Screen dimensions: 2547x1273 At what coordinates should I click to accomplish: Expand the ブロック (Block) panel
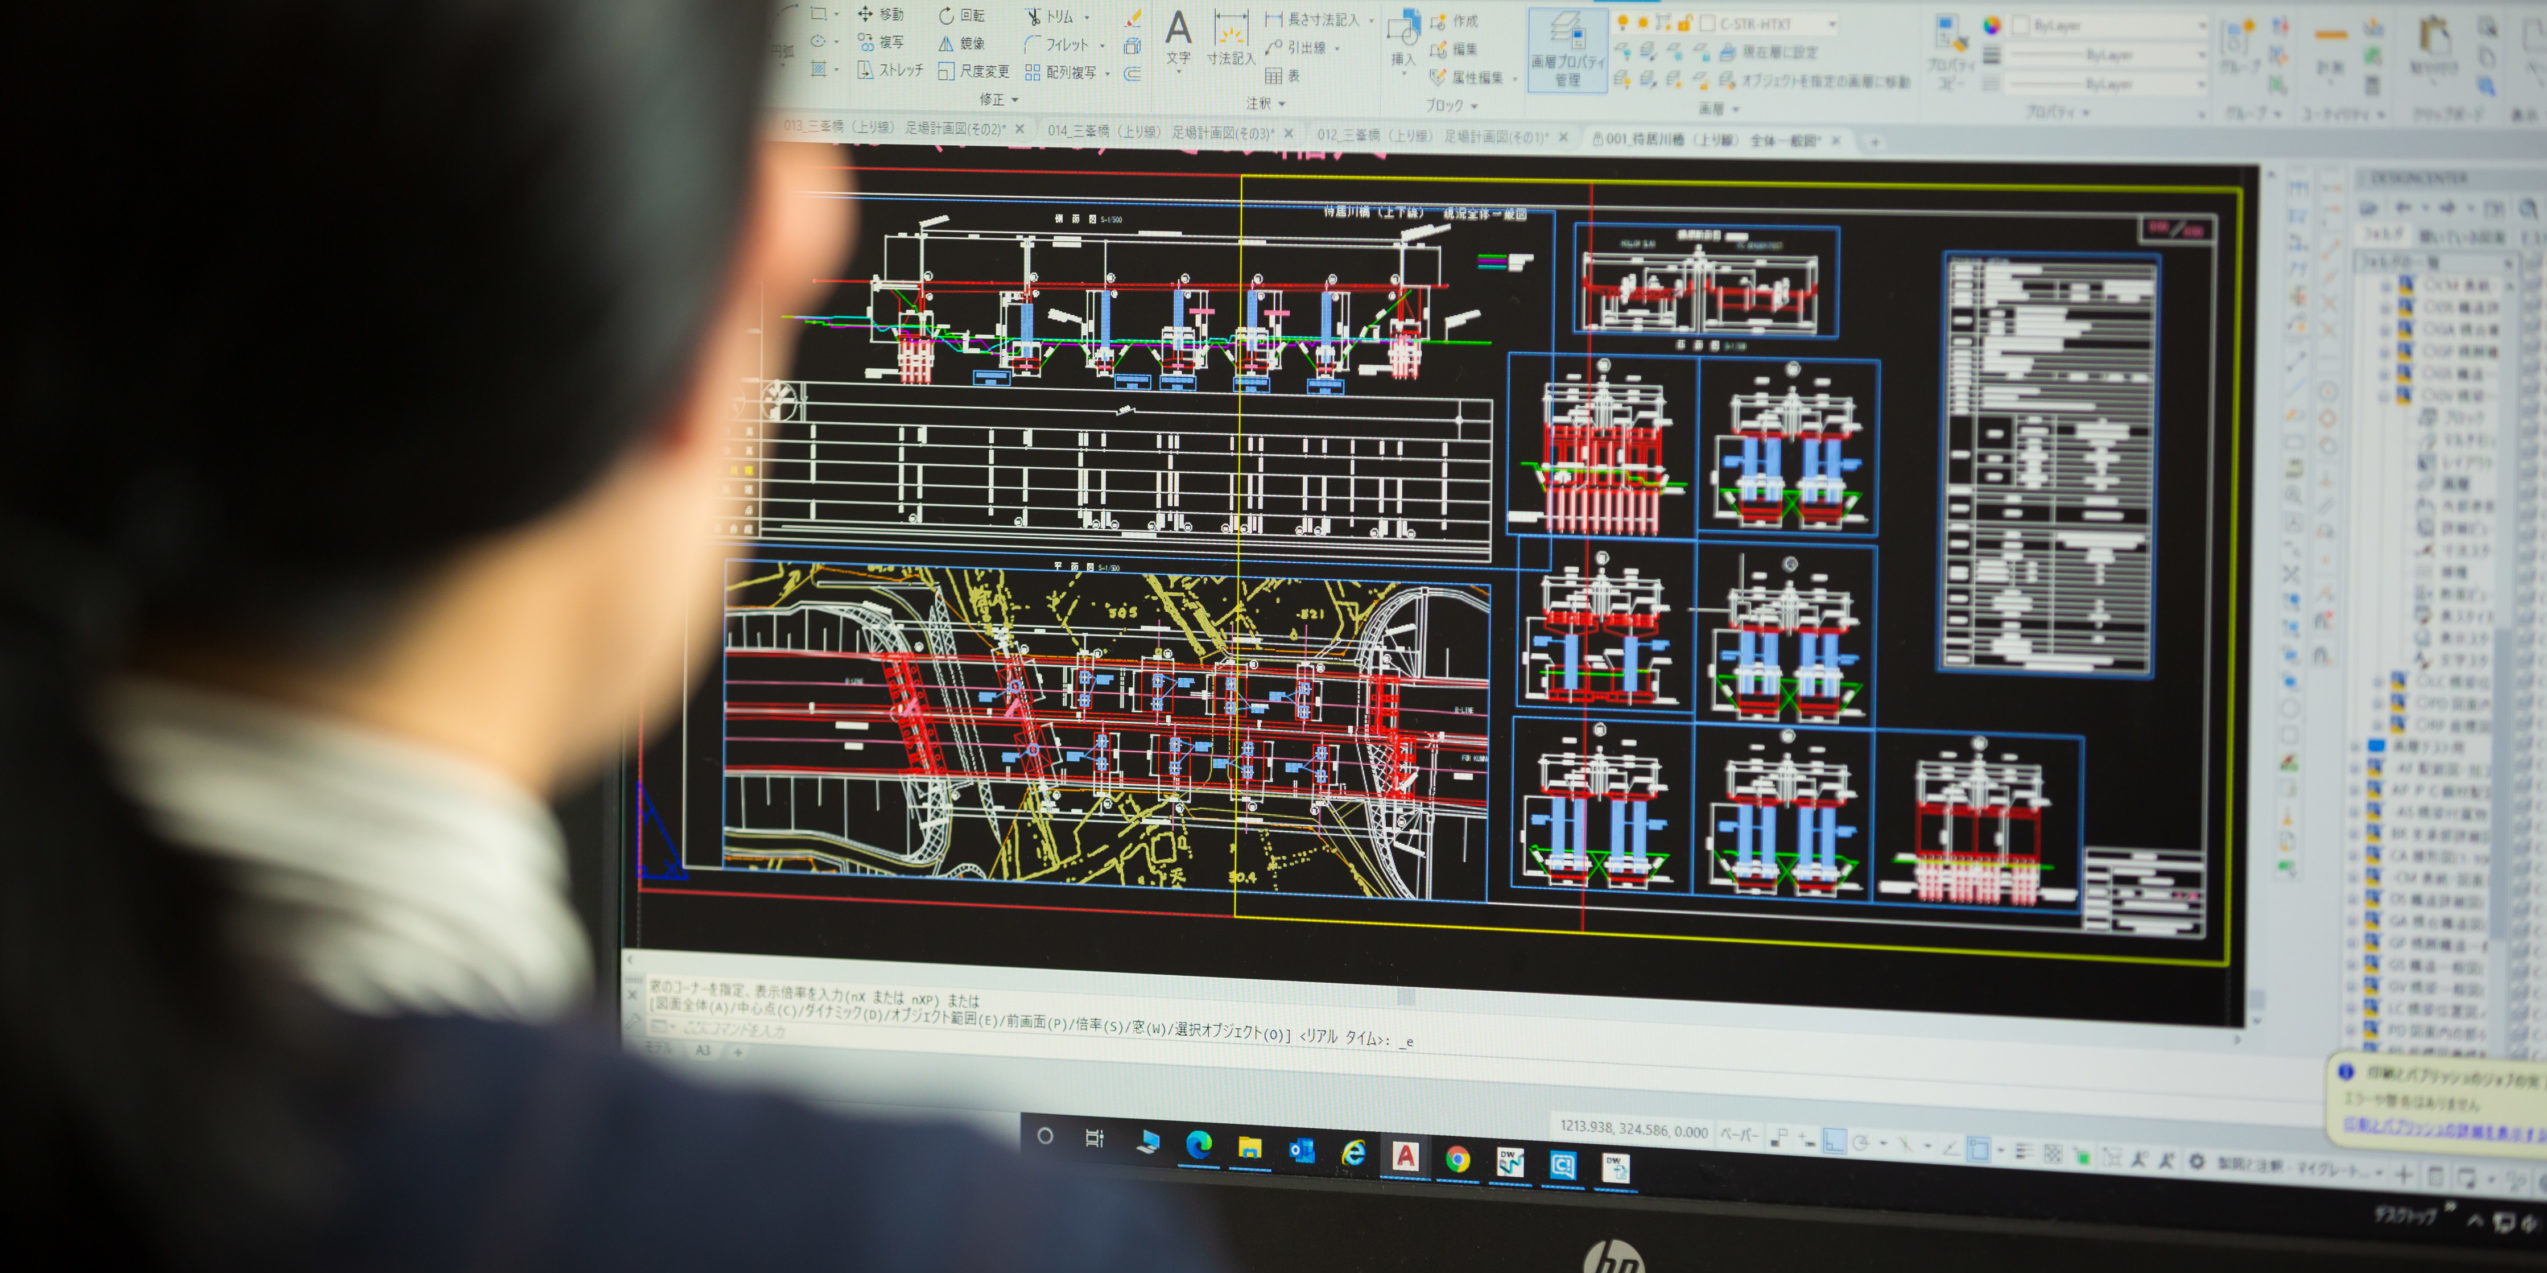tap(1451, 105)
